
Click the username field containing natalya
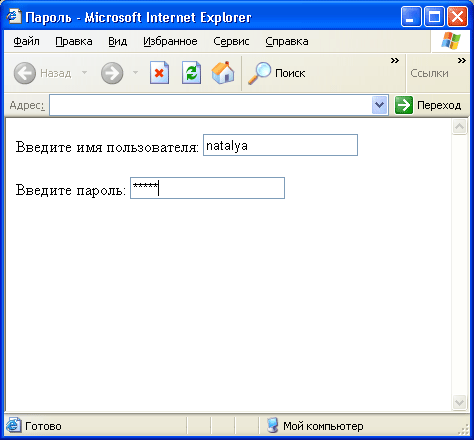tap(280, 145)
